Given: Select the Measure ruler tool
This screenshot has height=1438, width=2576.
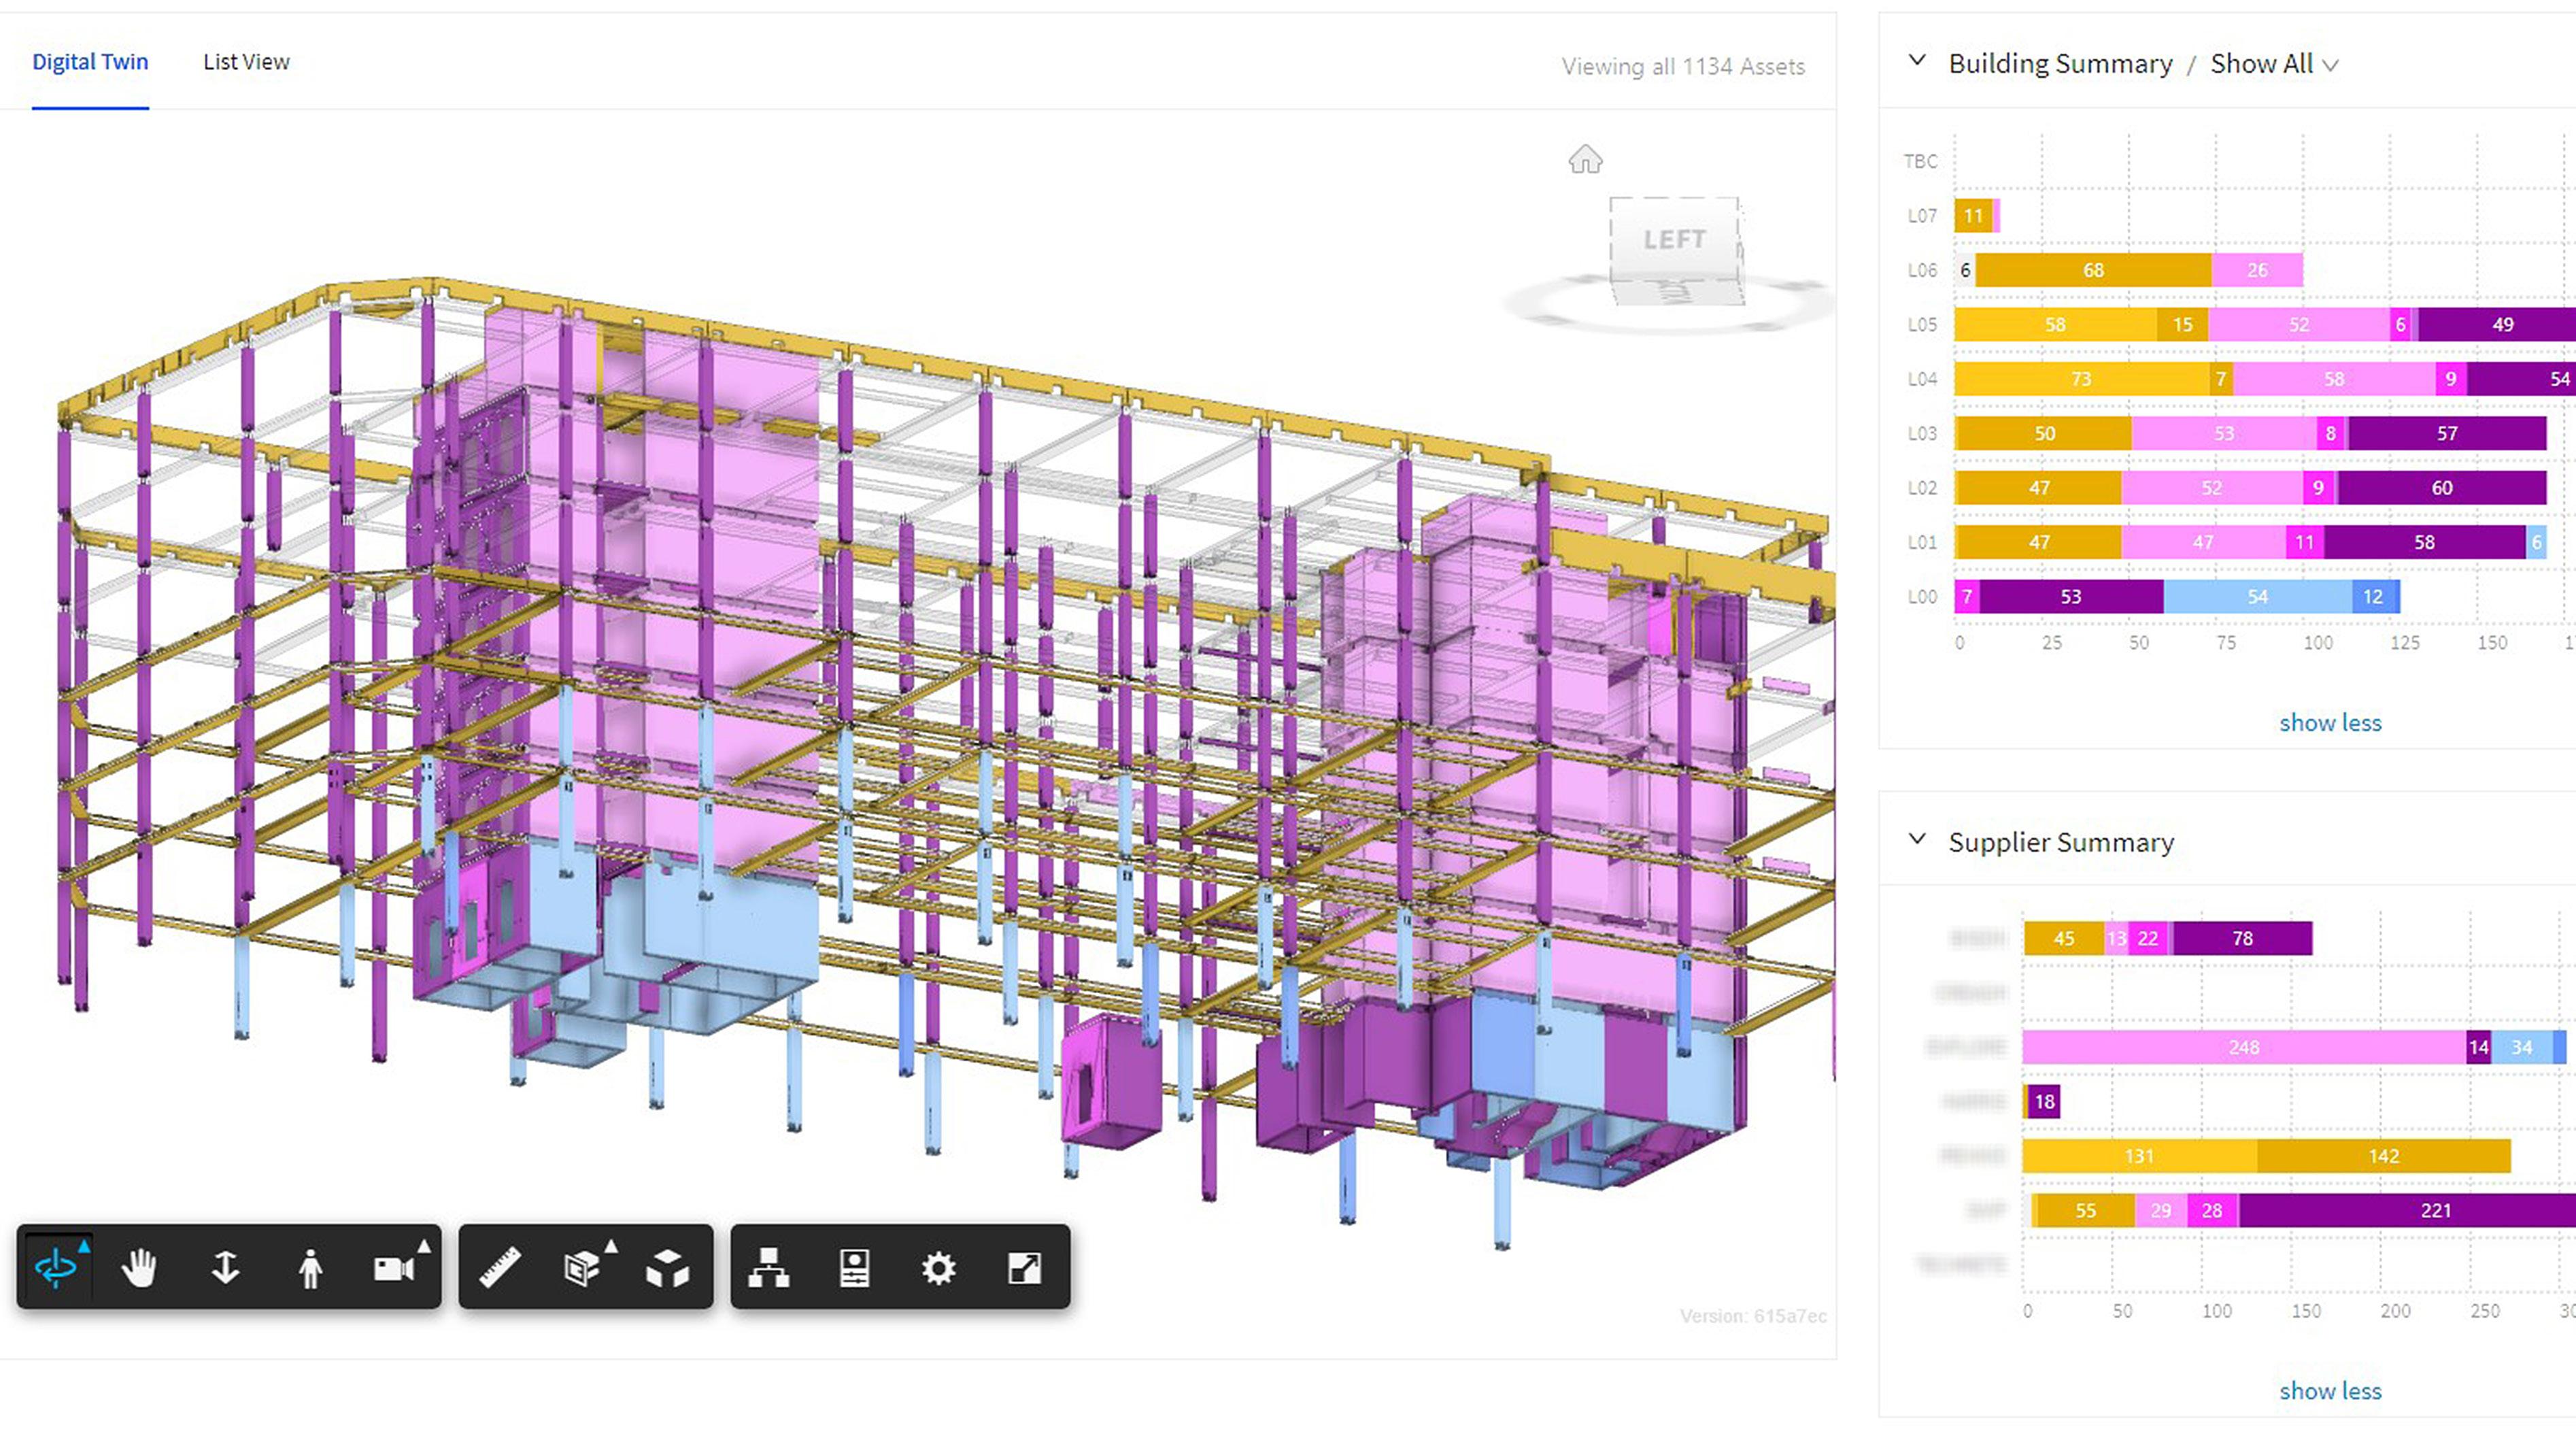Looking at the screenshot, I should click(x=500, y=1268).
